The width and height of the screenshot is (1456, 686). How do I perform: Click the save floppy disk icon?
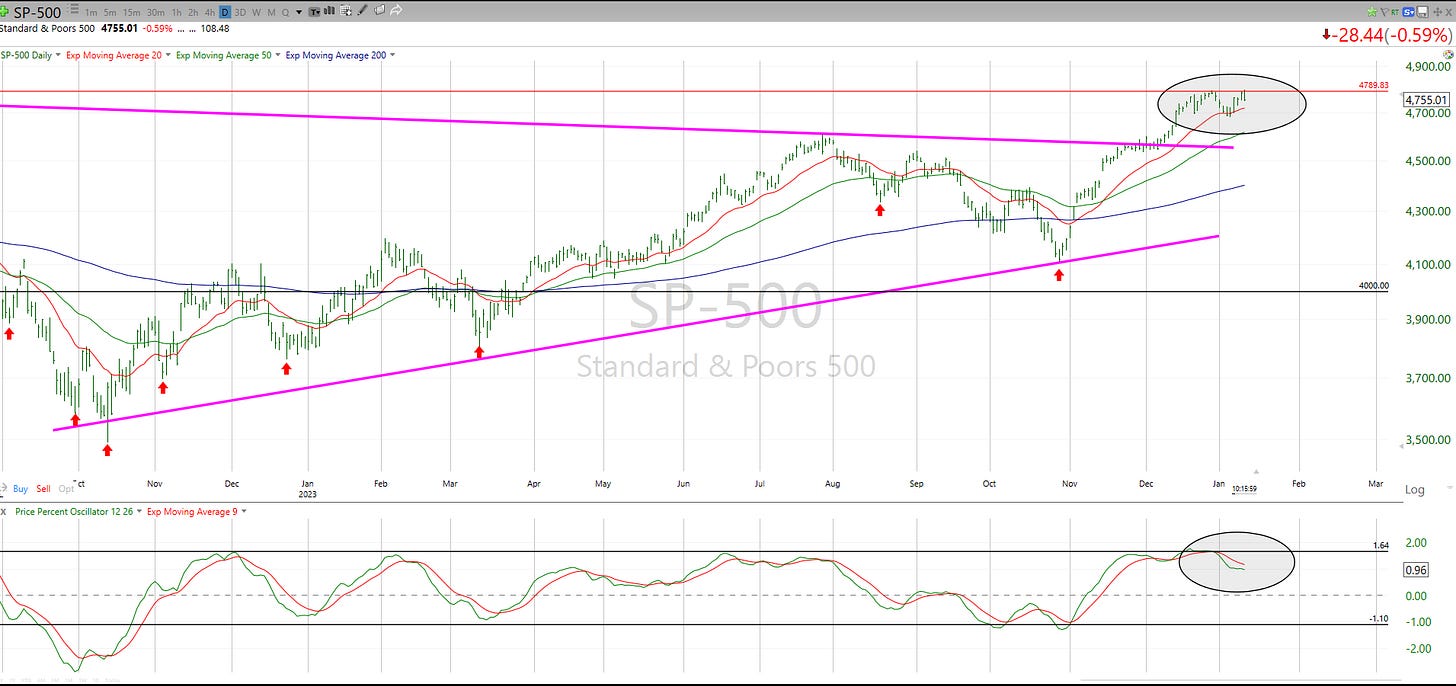tap(1422, 12)
